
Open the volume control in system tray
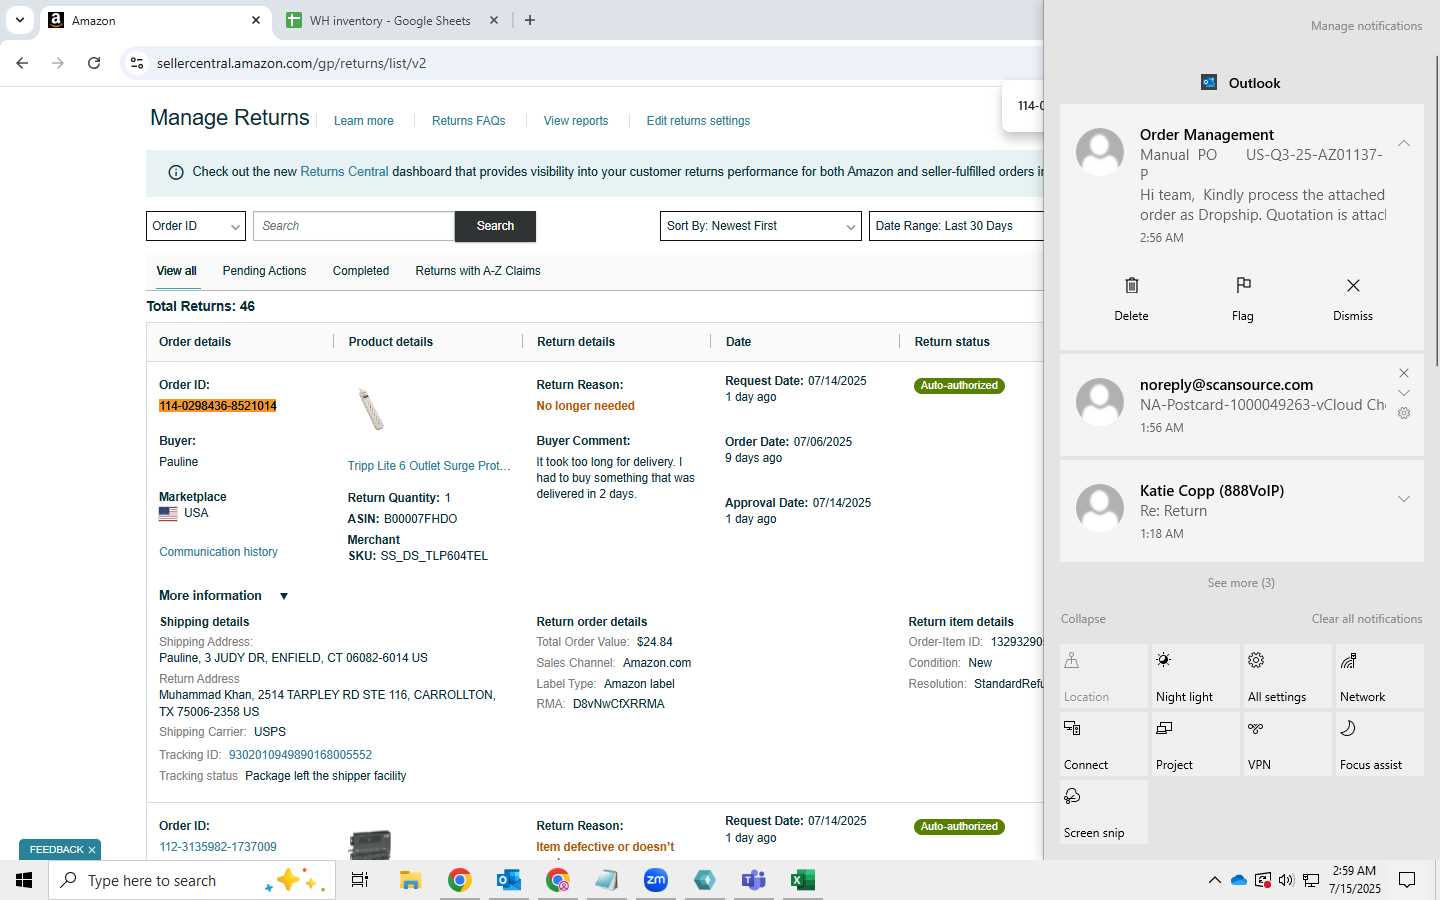1286,880
